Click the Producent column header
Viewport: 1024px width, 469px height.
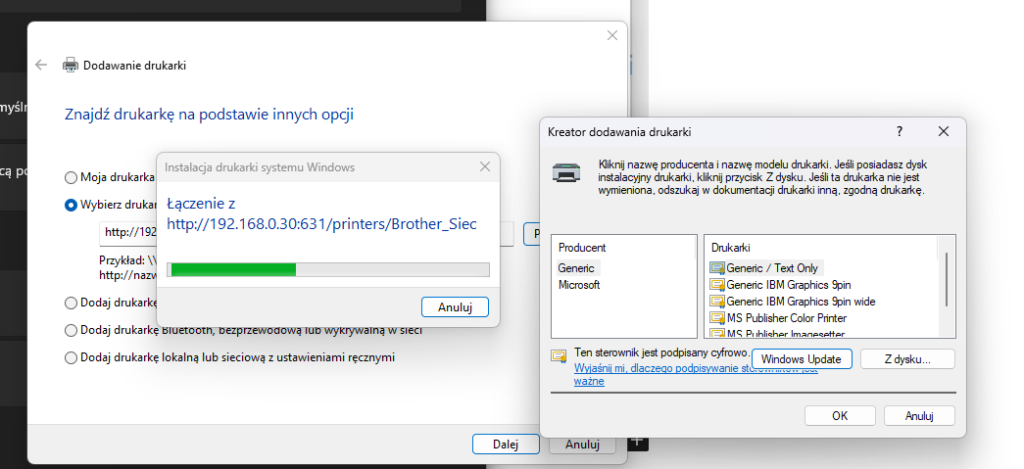pyautogui.click(x=582, y=248)
